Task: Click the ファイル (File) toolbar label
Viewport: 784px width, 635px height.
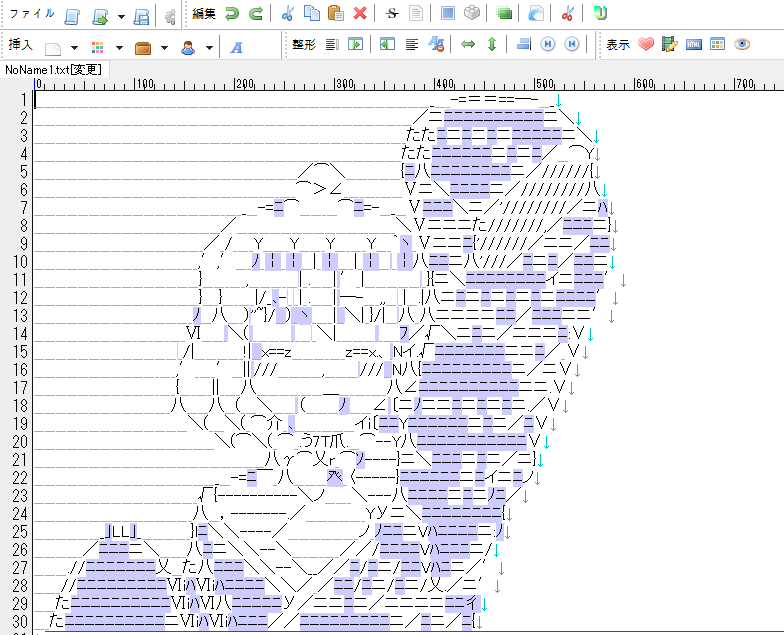Action: 32,14
